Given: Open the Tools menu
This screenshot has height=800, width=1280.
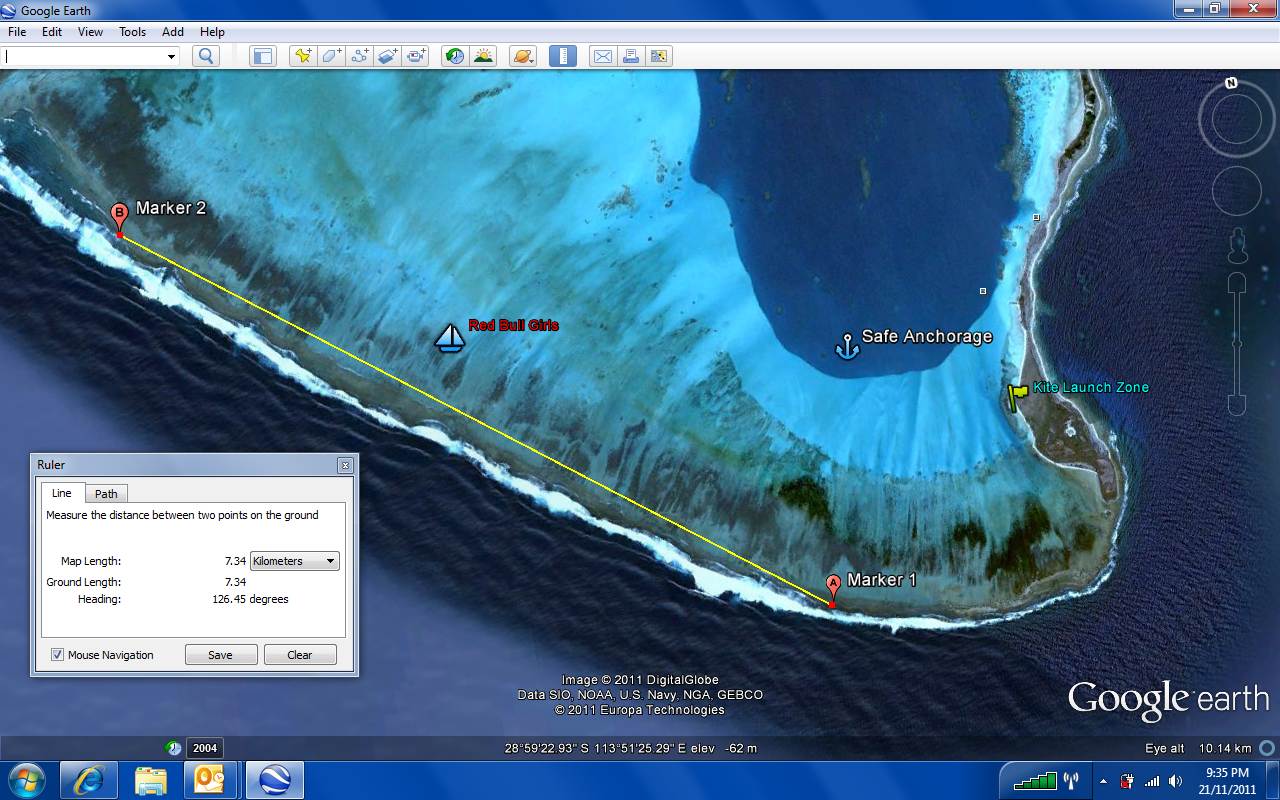Looking at the screenshot, I should [x=132, y=32].
